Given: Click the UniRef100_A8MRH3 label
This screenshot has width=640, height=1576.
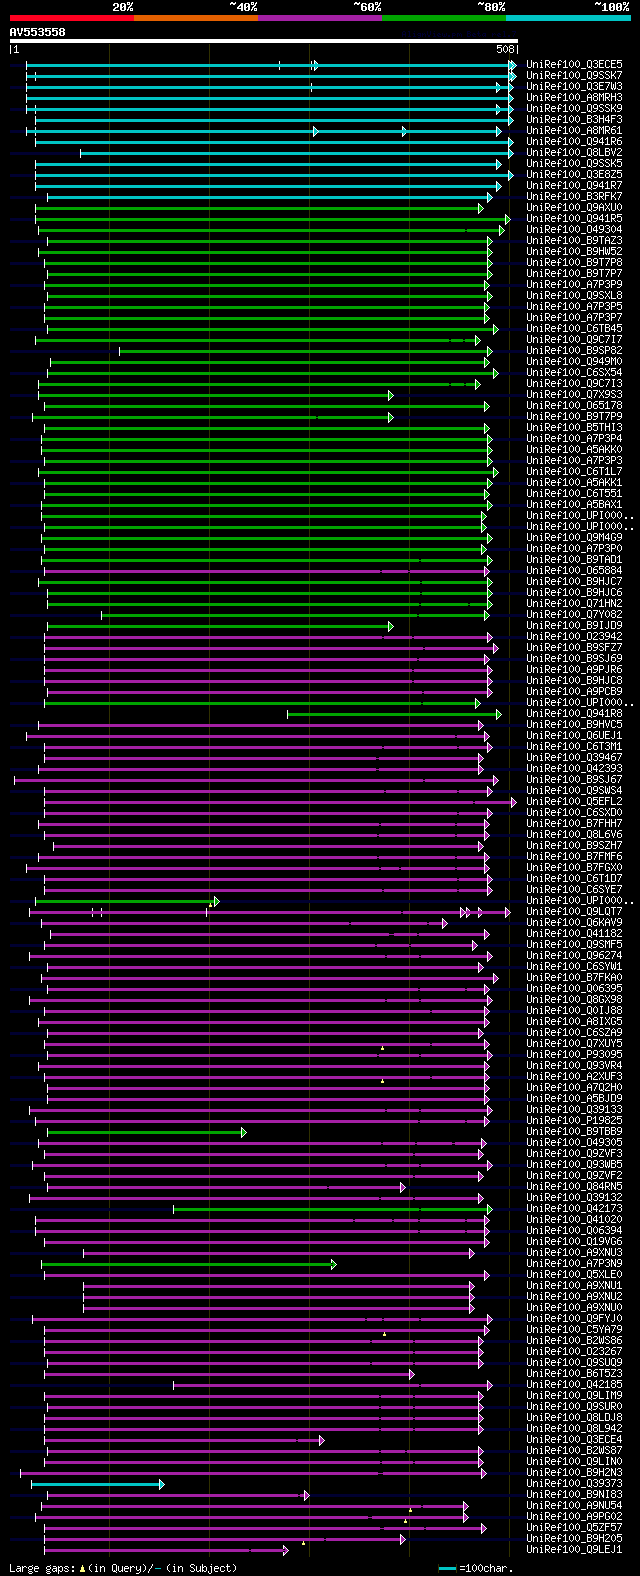Looking at the screenshot, I should (574, 98).
